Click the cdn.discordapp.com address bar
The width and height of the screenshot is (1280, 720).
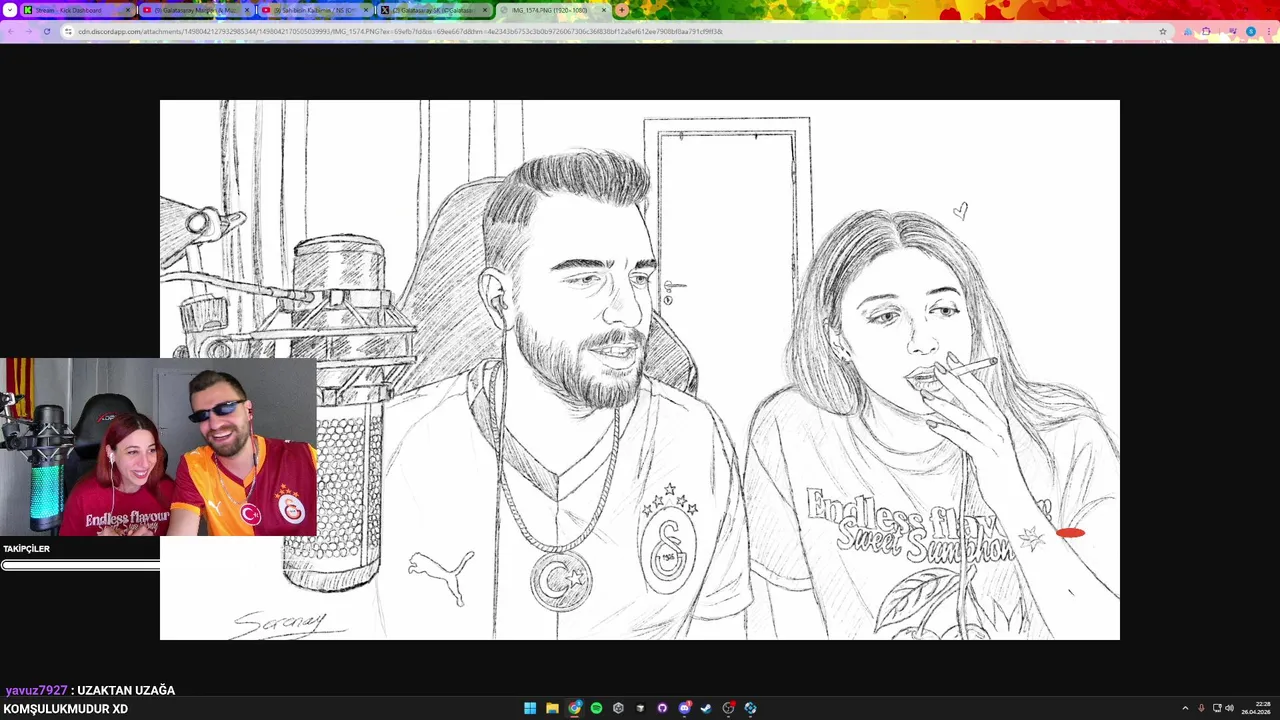(615, 31)
